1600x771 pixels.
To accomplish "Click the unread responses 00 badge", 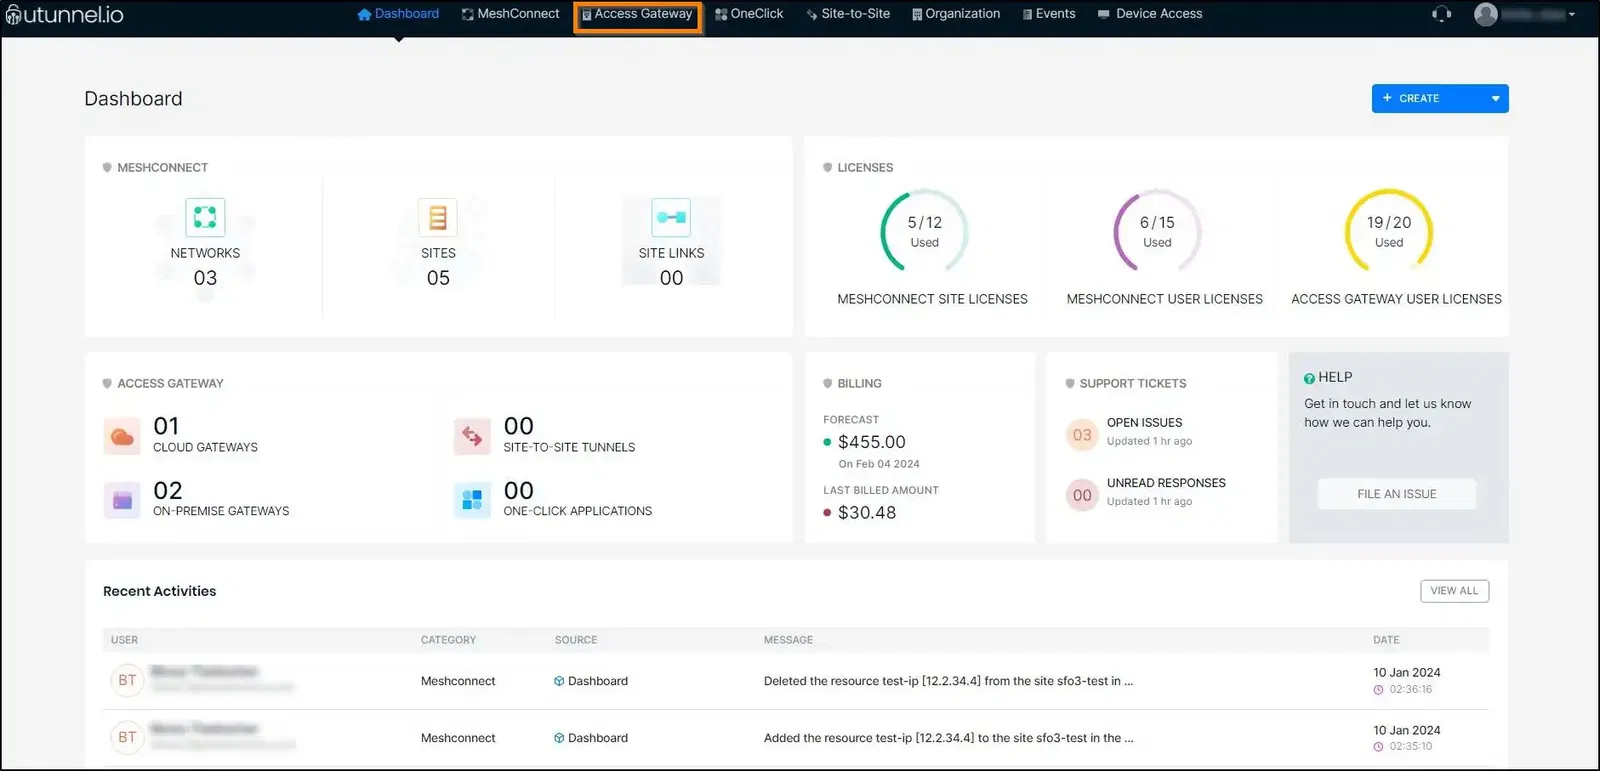I will tap(1082, 495).
